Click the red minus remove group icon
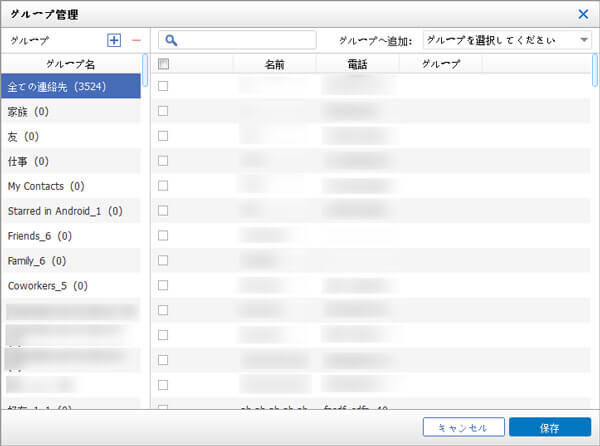Screen dimensions: 600x446 point(136,40)
